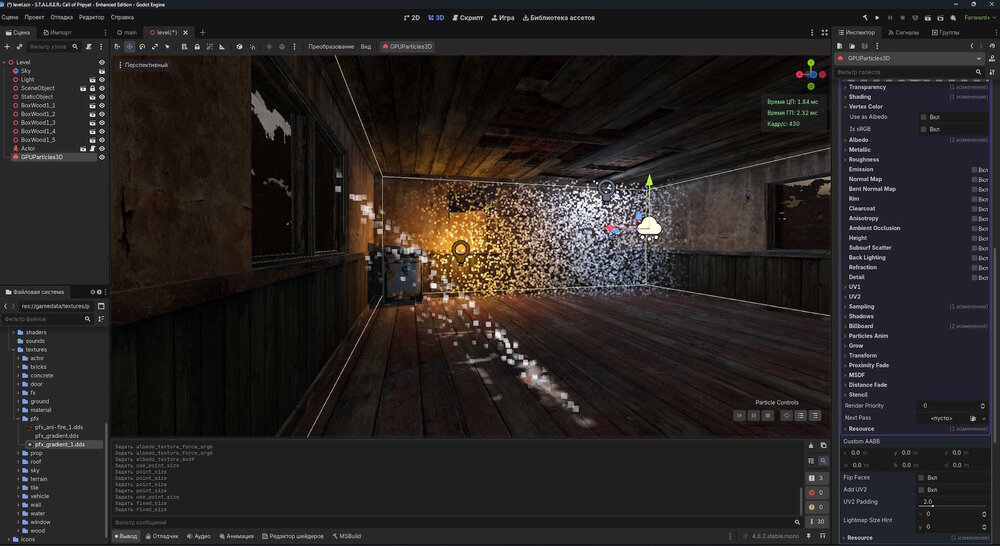1000x546 pixels.
Task: Collapse the pfx folder in FileSystem
Action: (x=18, y=418)
